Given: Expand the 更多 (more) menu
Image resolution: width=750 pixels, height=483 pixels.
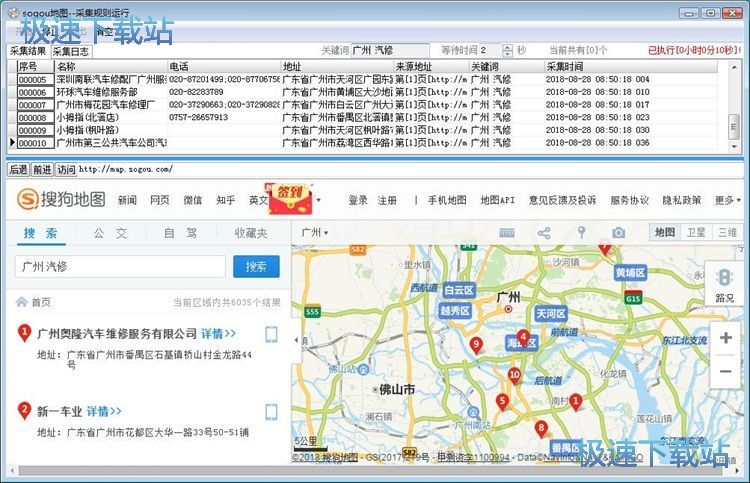Looking at the screenshot, I should point(728,200).
